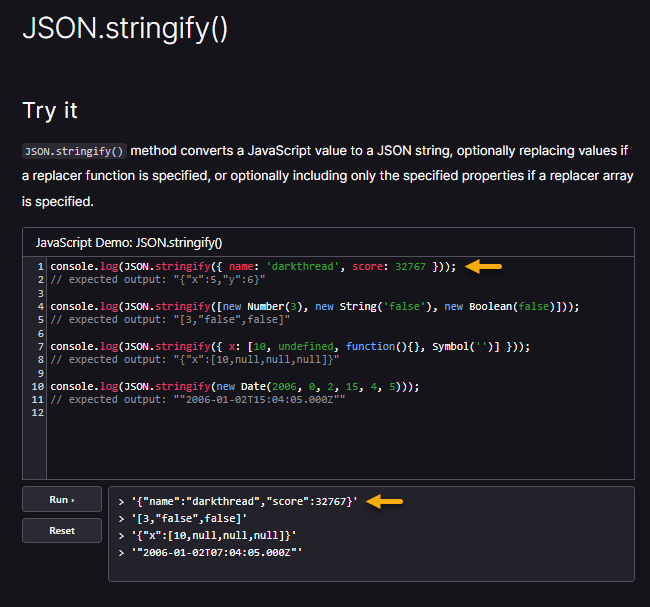Click the Reset button
650x607 pixels.
62,531
